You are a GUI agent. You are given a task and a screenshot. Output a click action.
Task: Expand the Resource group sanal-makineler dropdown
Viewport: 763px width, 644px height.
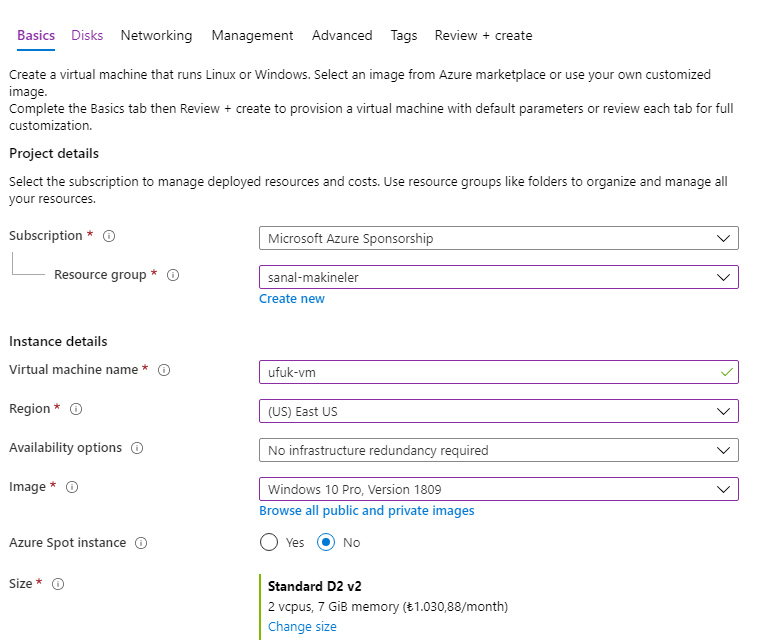[x=499, y=277]
